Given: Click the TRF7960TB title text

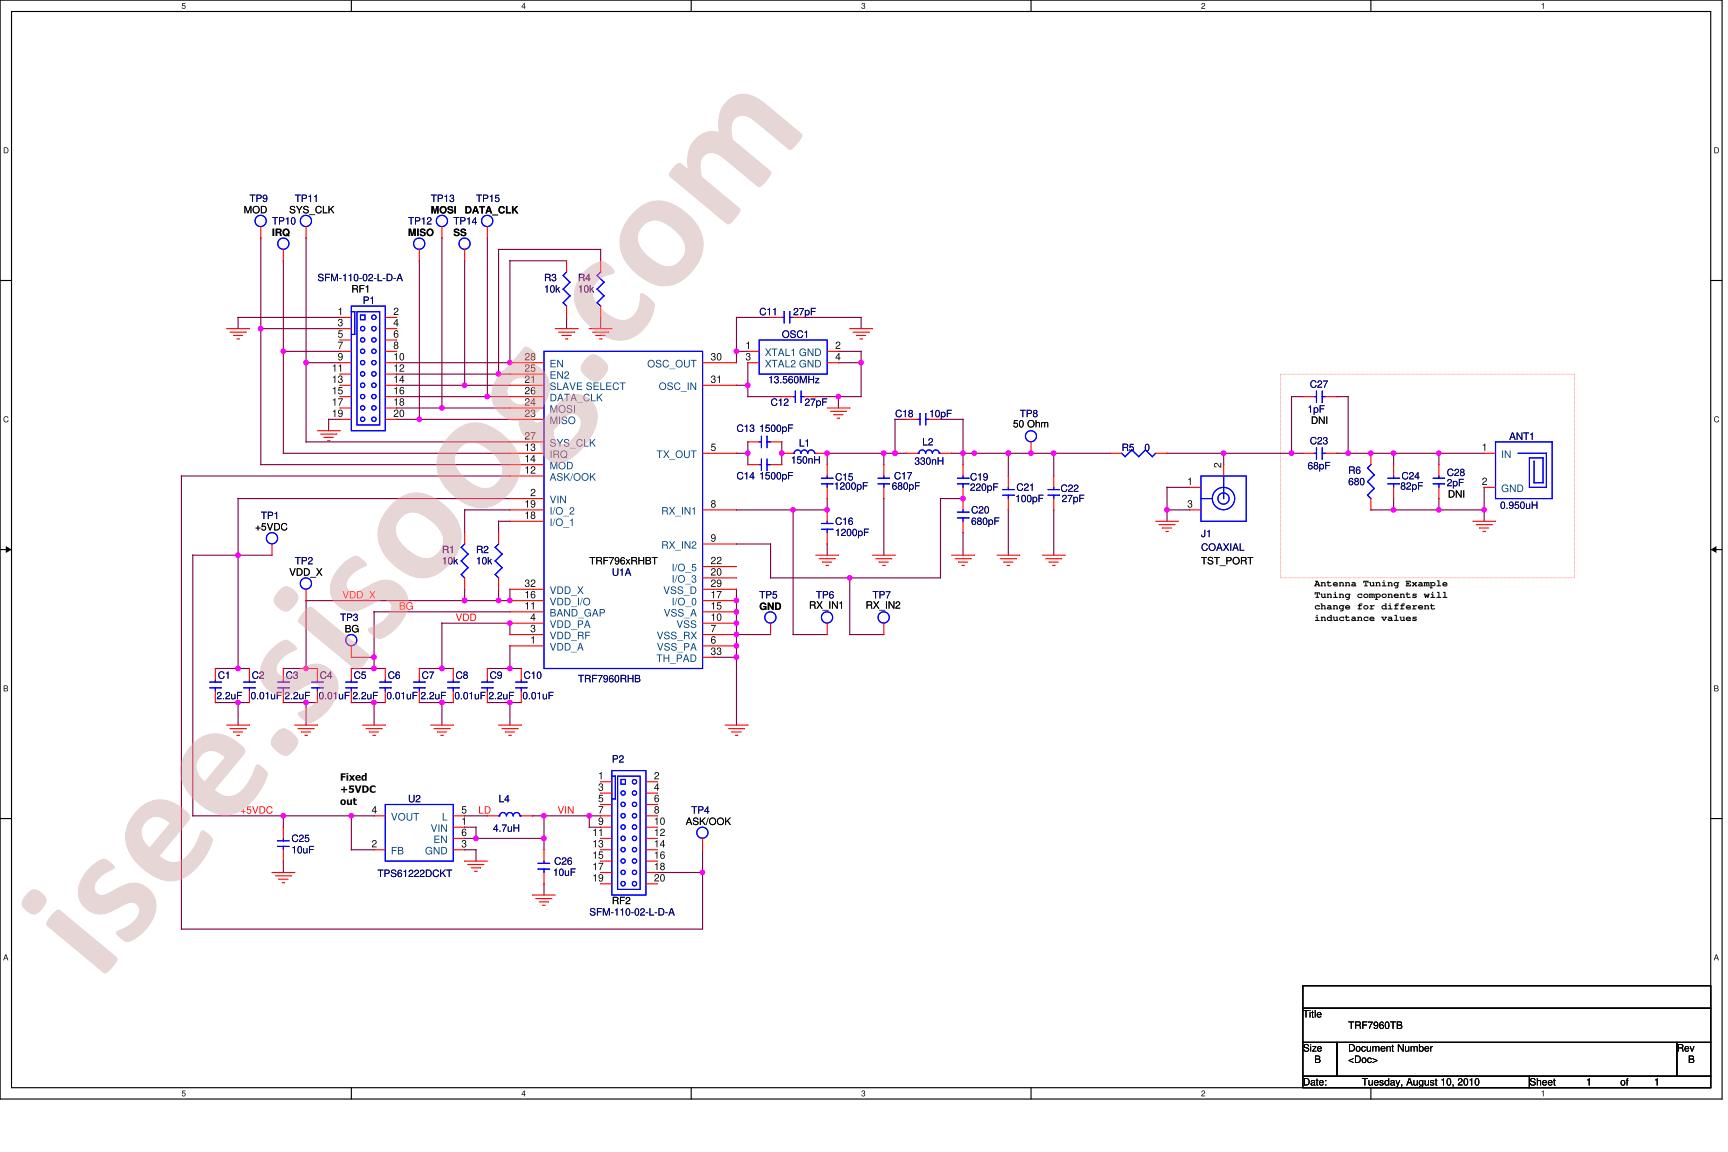Looking at the screenshot, I should 1375,1025.
